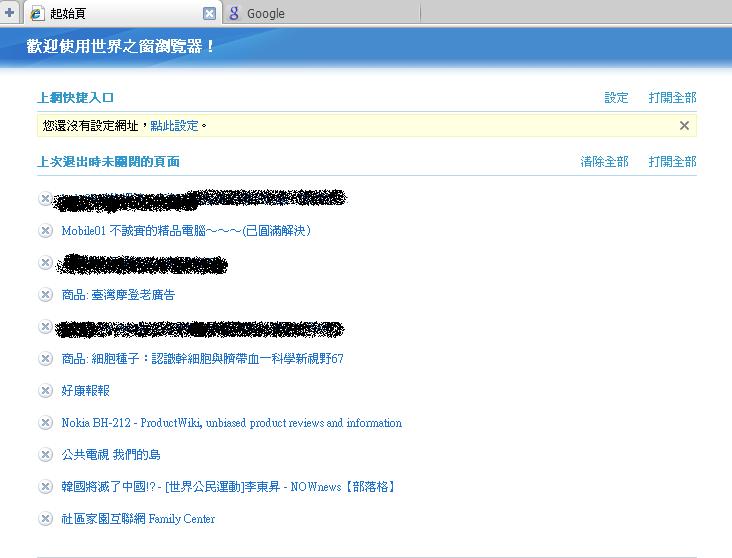
Task: Dismiss the yellow notice bar
Action: click(684, 126)
